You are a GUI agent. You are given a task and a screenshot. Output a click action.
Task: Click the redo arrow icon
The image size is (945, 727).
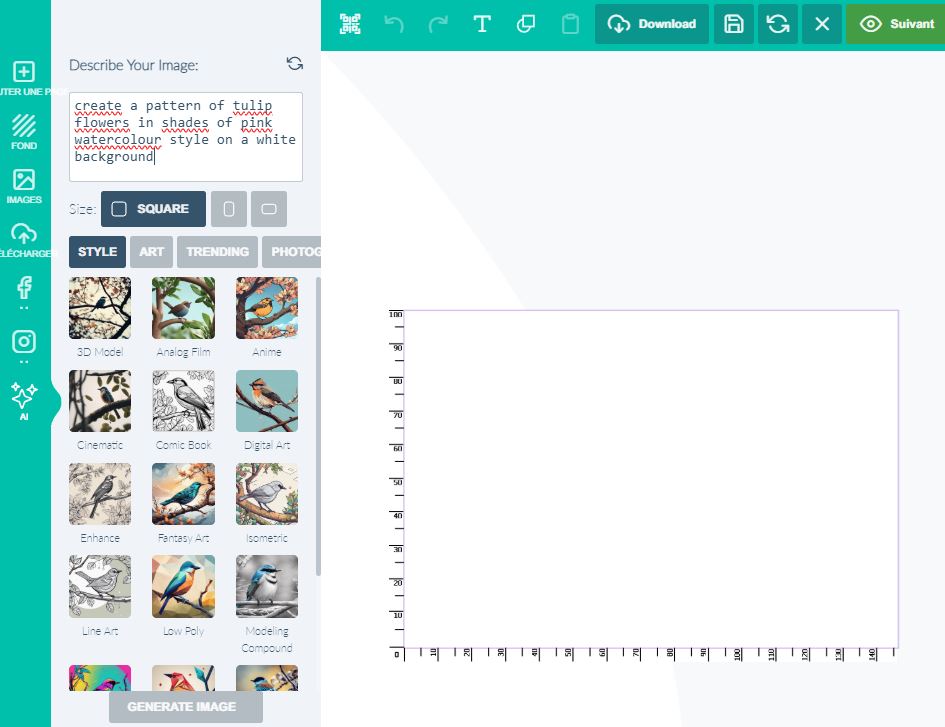[438, 24]
